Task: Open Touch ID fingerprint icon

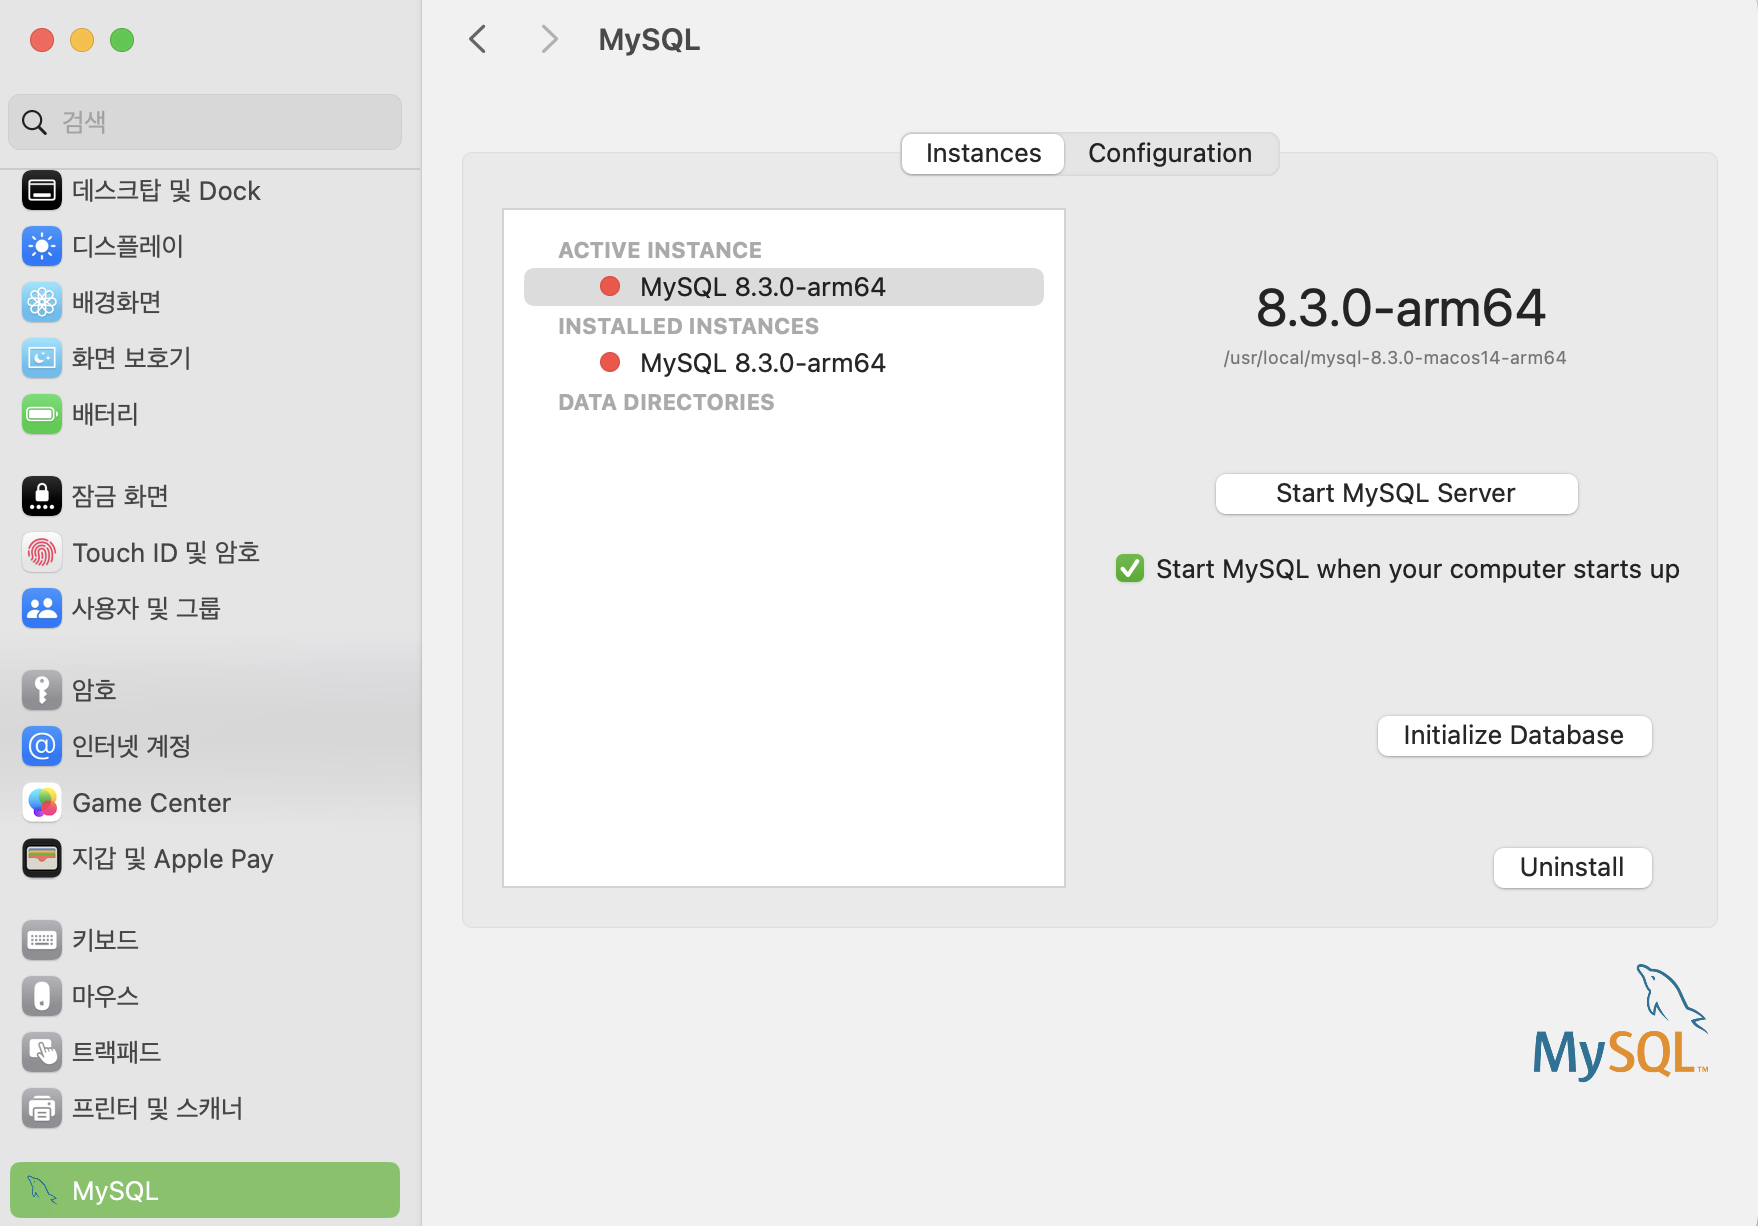Action: pyautogui.click(x=42, y=552)
